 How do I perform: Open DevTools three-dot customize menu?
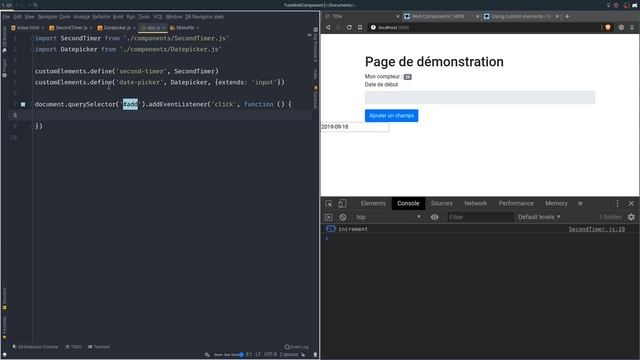click(617, 203)
